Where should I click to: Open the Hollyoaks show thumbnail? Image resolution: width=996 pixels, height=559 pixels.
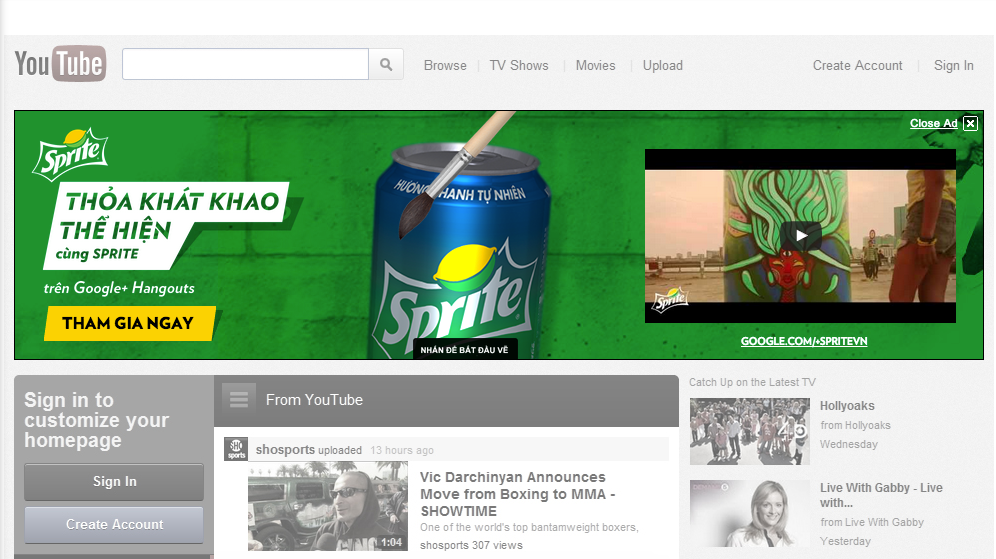750,431
